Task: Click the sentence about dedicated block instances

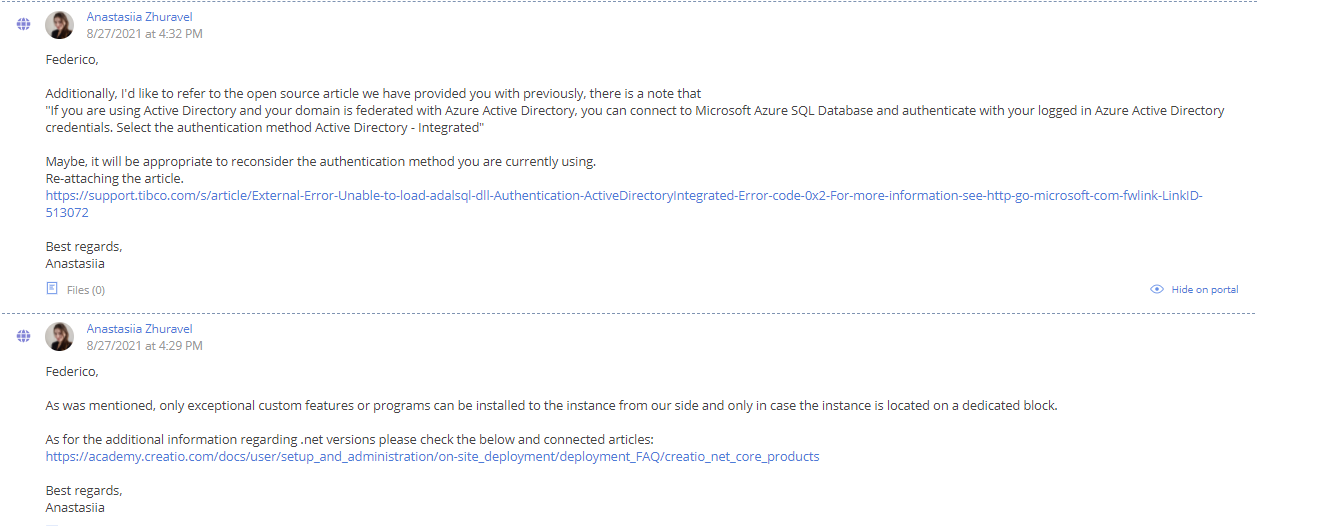Action: [551, 406]
